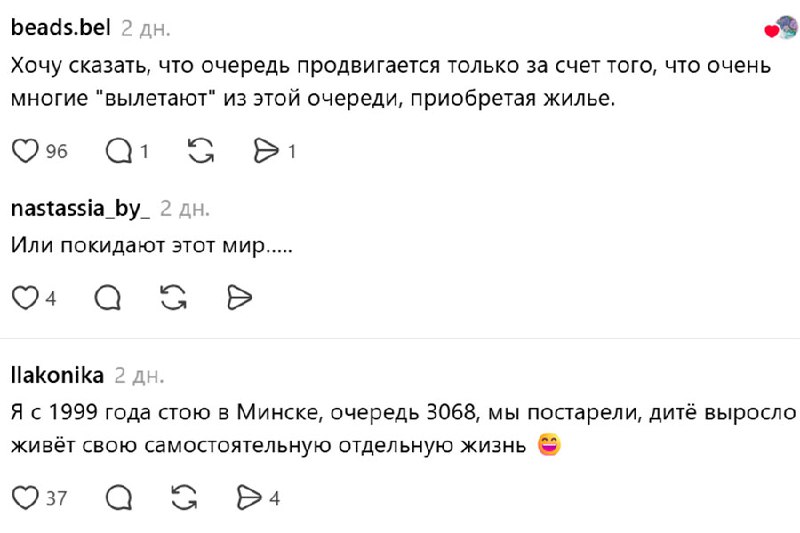Share beads.bel's comment via send icon
This screenshot has width=800, height=533.
click(266, 151)
